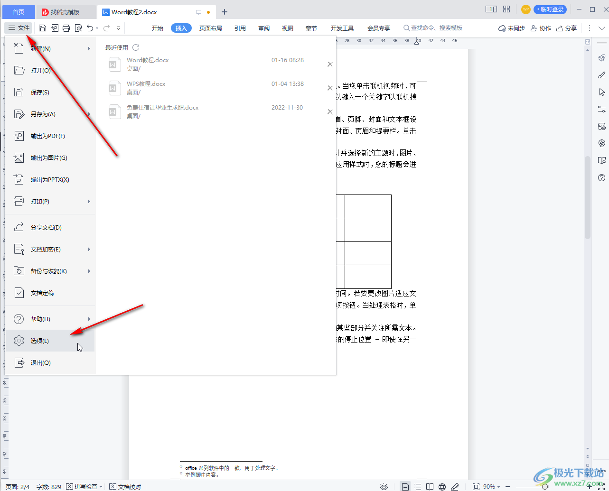Viewport: 609px width, 491px height.
Task: Click the pen icon in right sidebar
Action: (602, 75)
